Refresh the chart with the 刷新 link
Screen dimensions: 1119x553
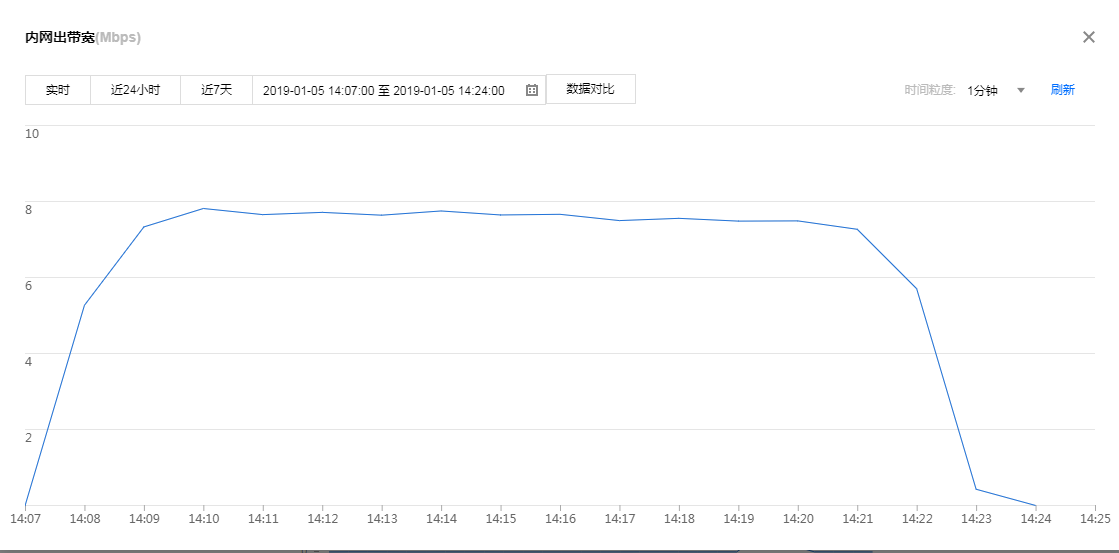click(x=1062, y=90)
